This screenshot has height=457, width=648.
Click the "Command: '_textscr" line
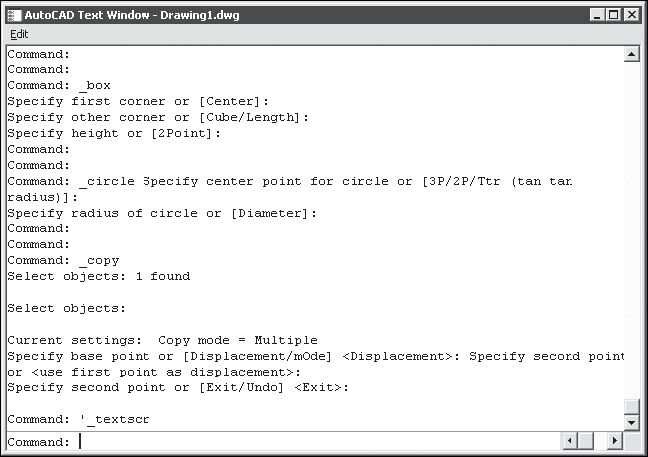[x=79, y=419]
